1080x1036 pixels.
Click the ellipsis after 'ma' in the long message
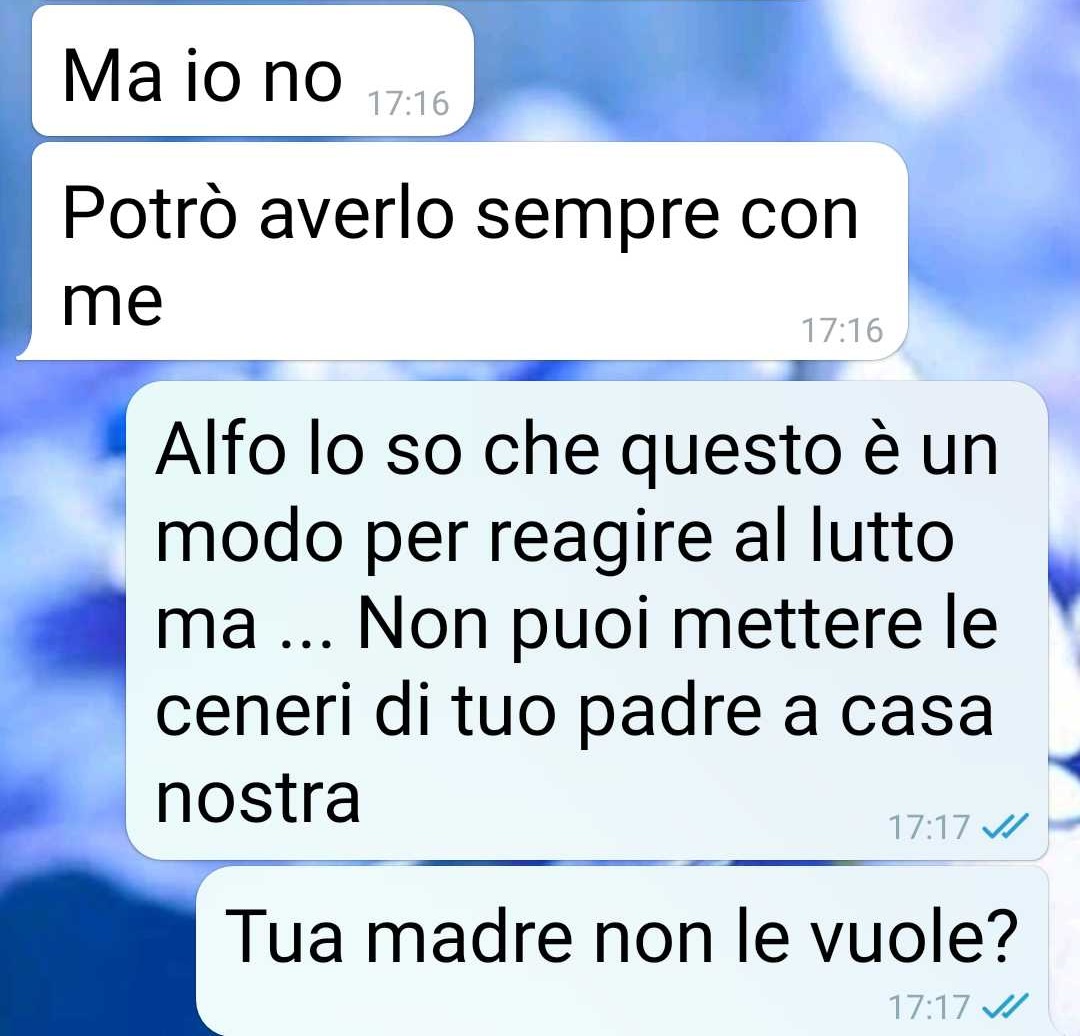click(x=307, y=644)
